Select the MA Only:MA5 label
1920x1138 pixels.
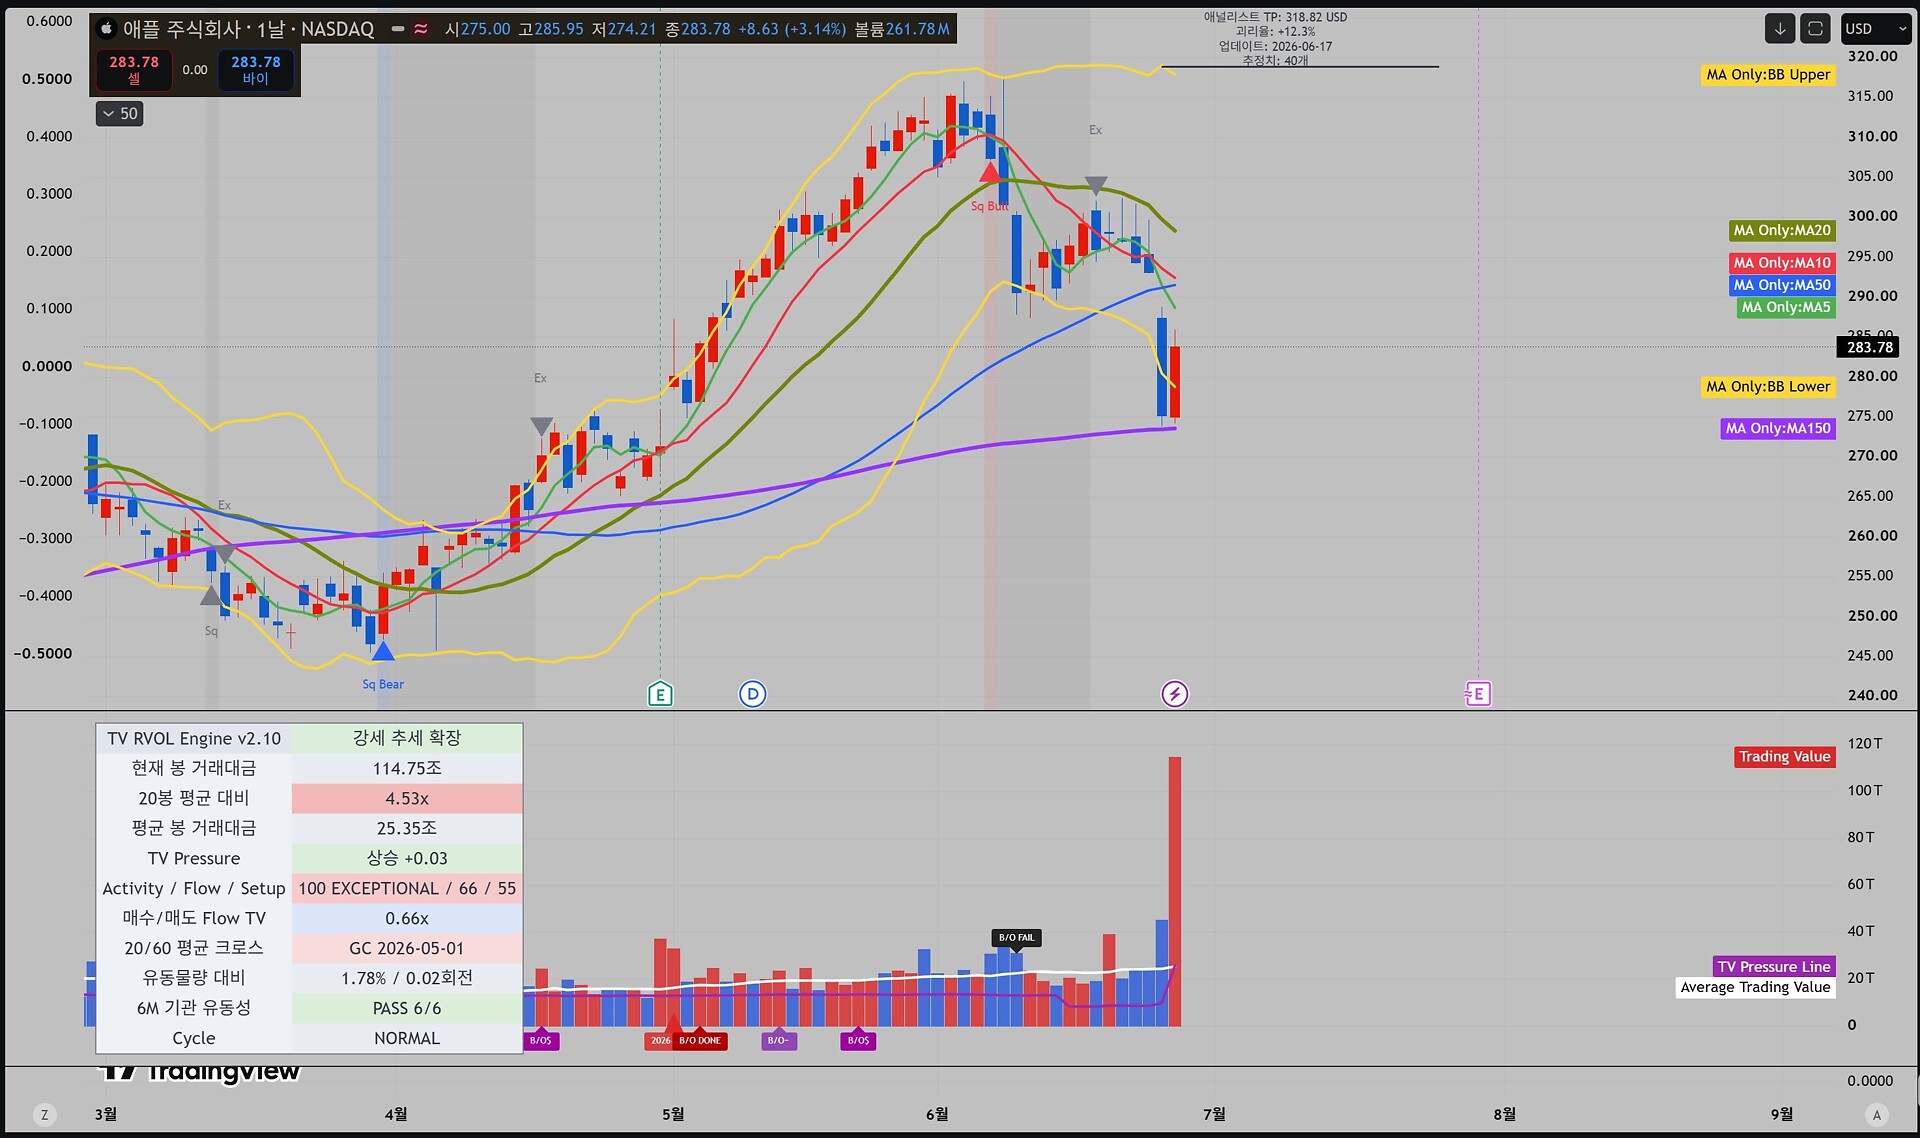(x=1786, y=307)
